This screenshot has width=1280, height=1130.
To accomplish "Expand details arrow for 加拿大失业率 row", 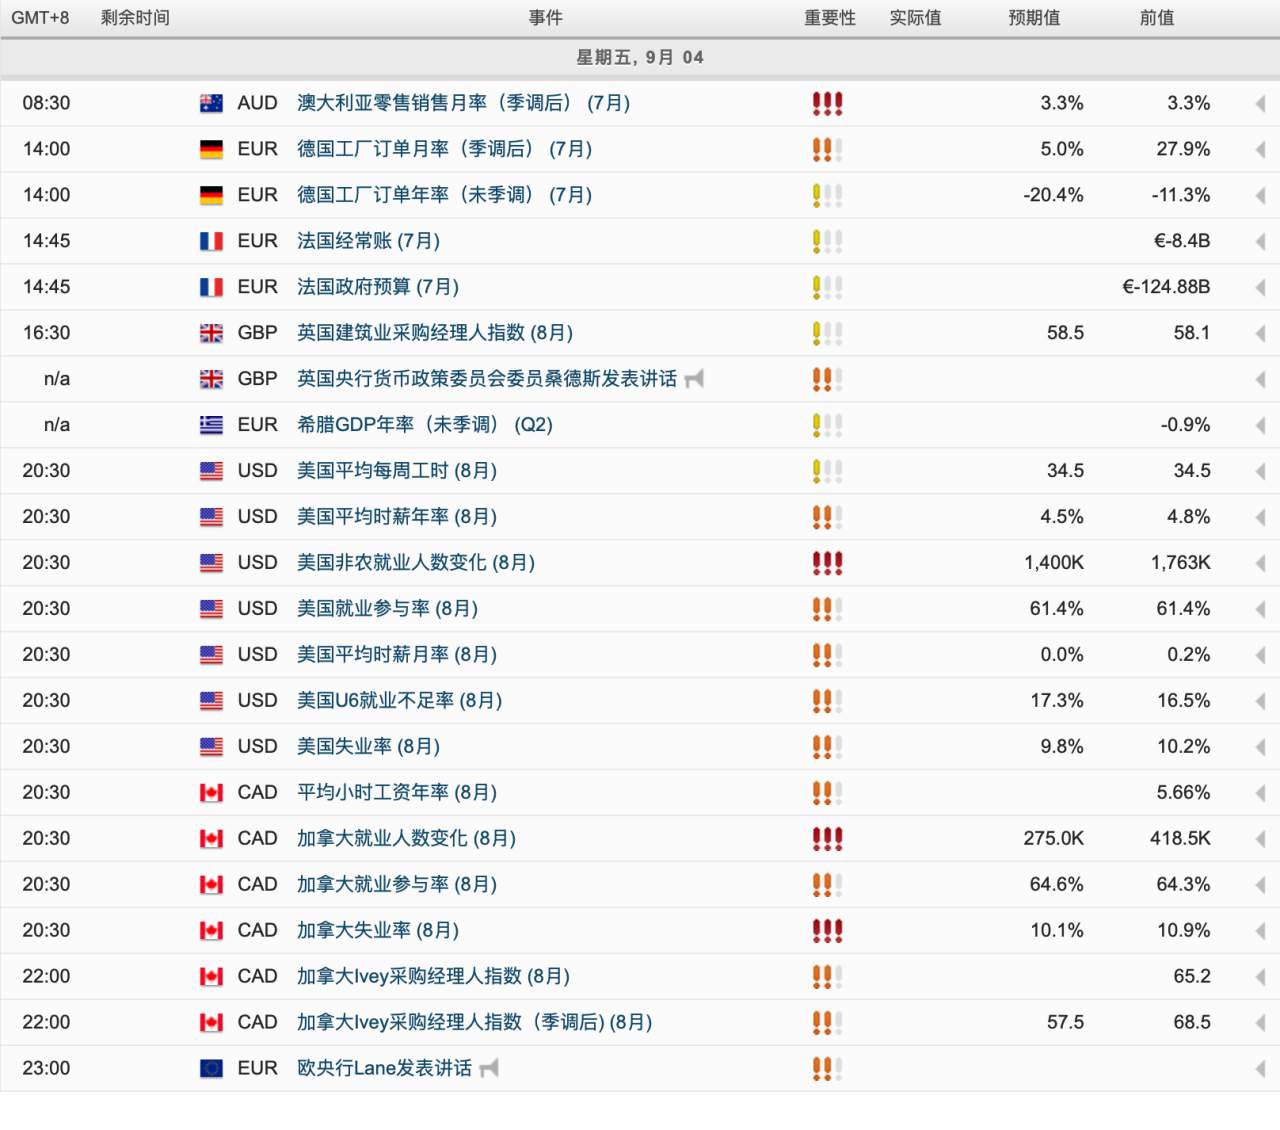I will [1260, 932].
